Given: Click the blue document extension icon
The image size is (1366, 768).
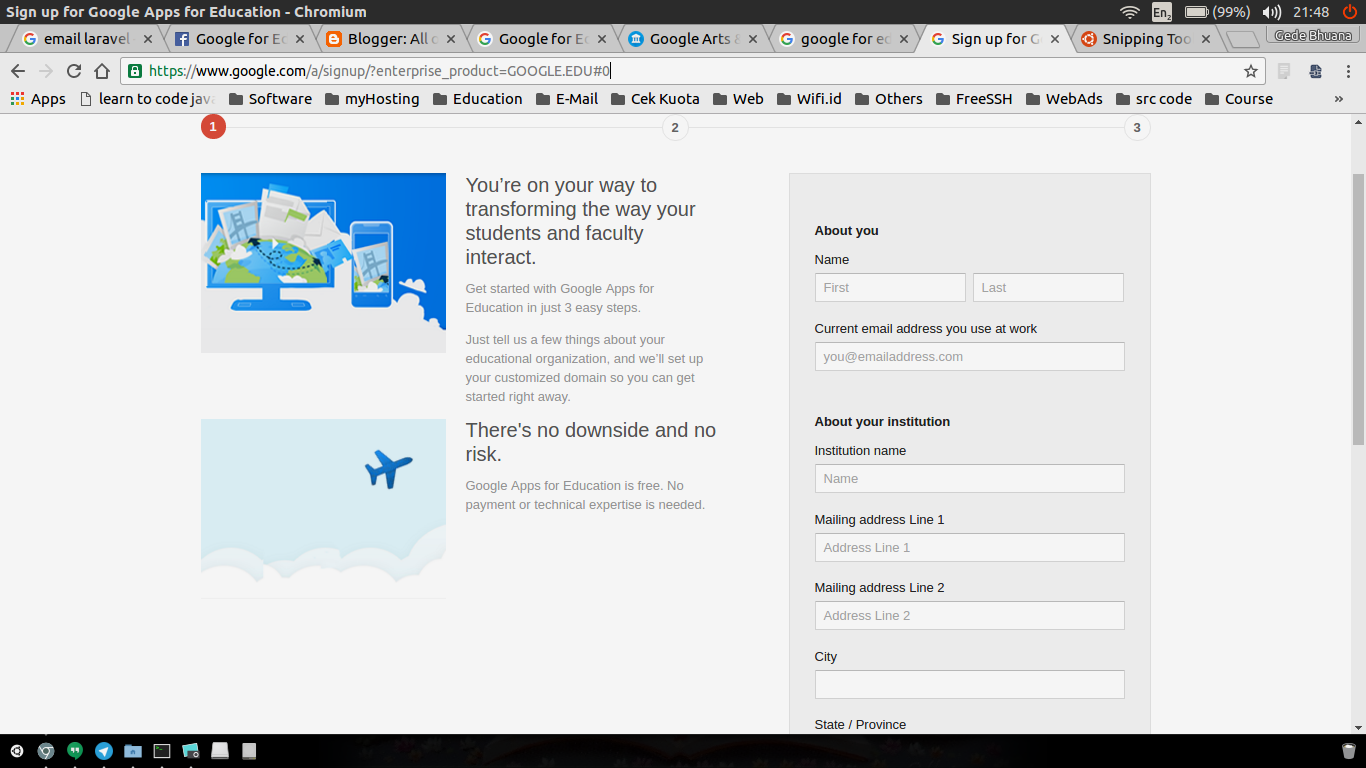Looking at the screenshot, I should click(1316, 71).
